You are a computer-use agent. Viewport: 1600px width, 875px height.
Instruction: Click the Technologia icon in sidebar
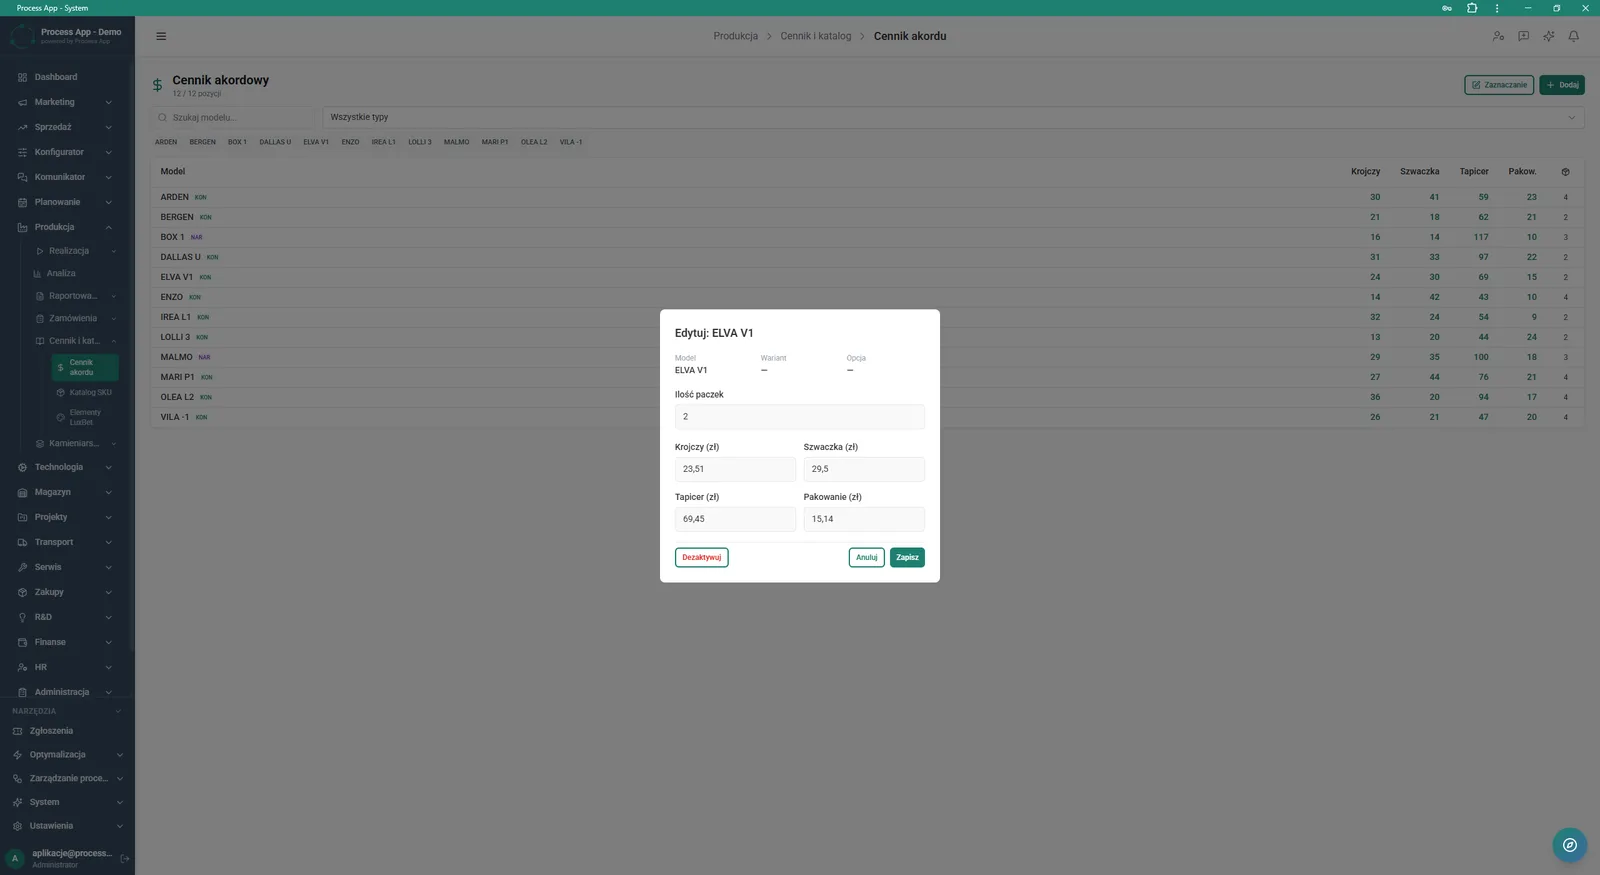tap(22, 467)
